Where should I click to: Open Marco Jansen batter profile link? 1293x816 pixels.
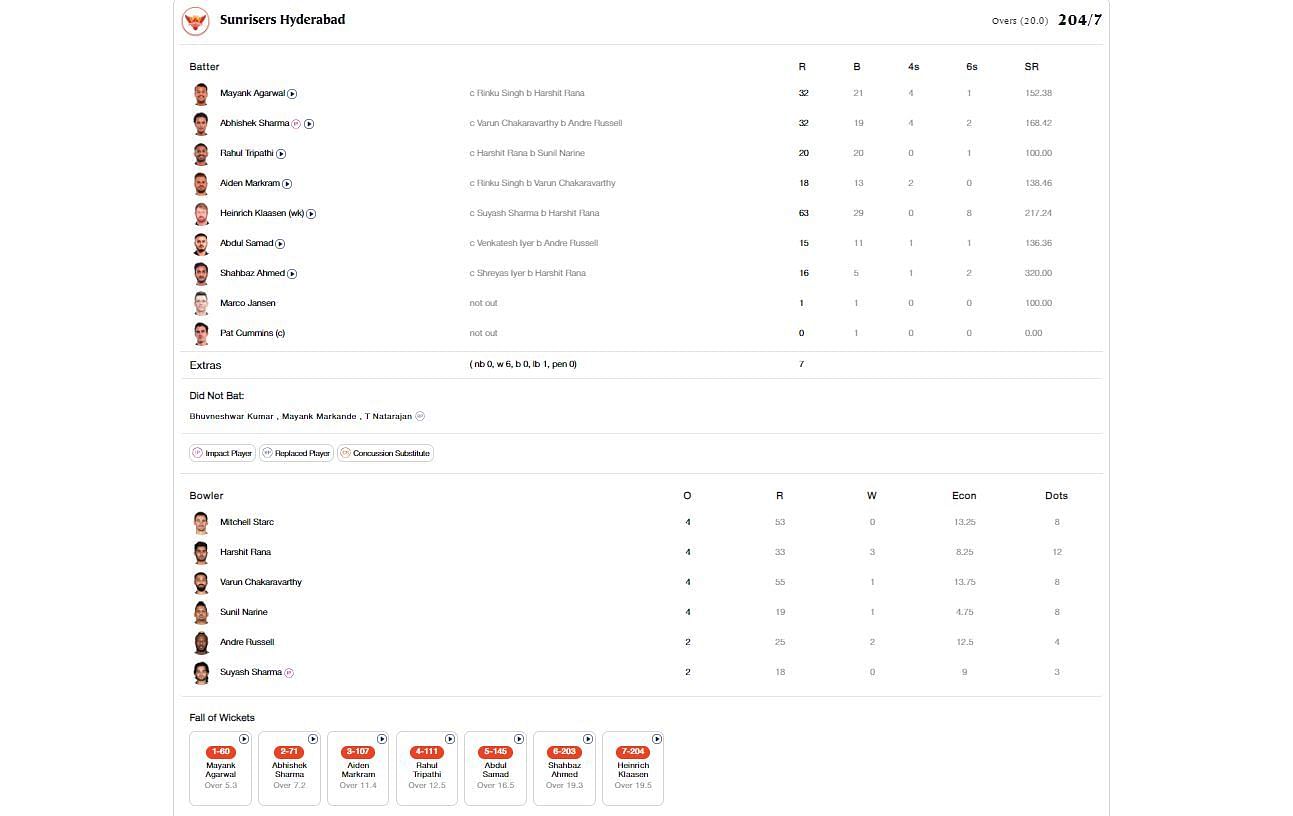(x=248, y=303)
